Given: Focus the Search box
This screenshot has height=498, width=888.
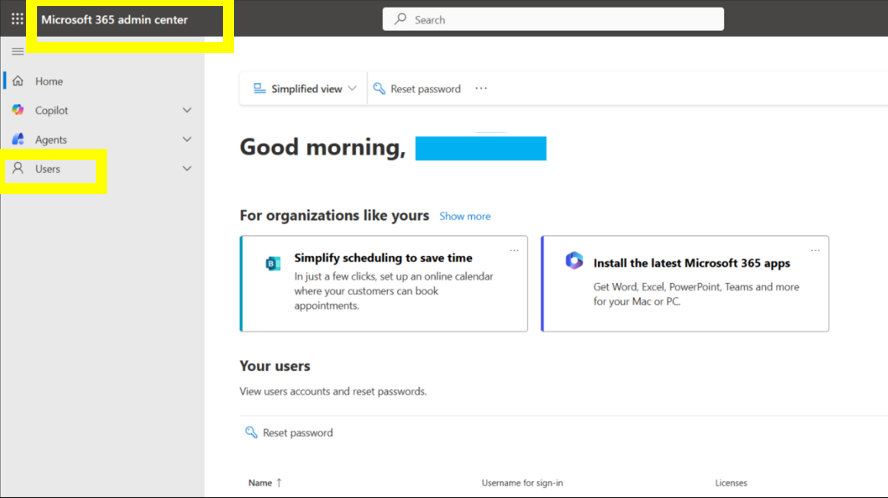Looking at the screenshot, I should coord(552,19).
